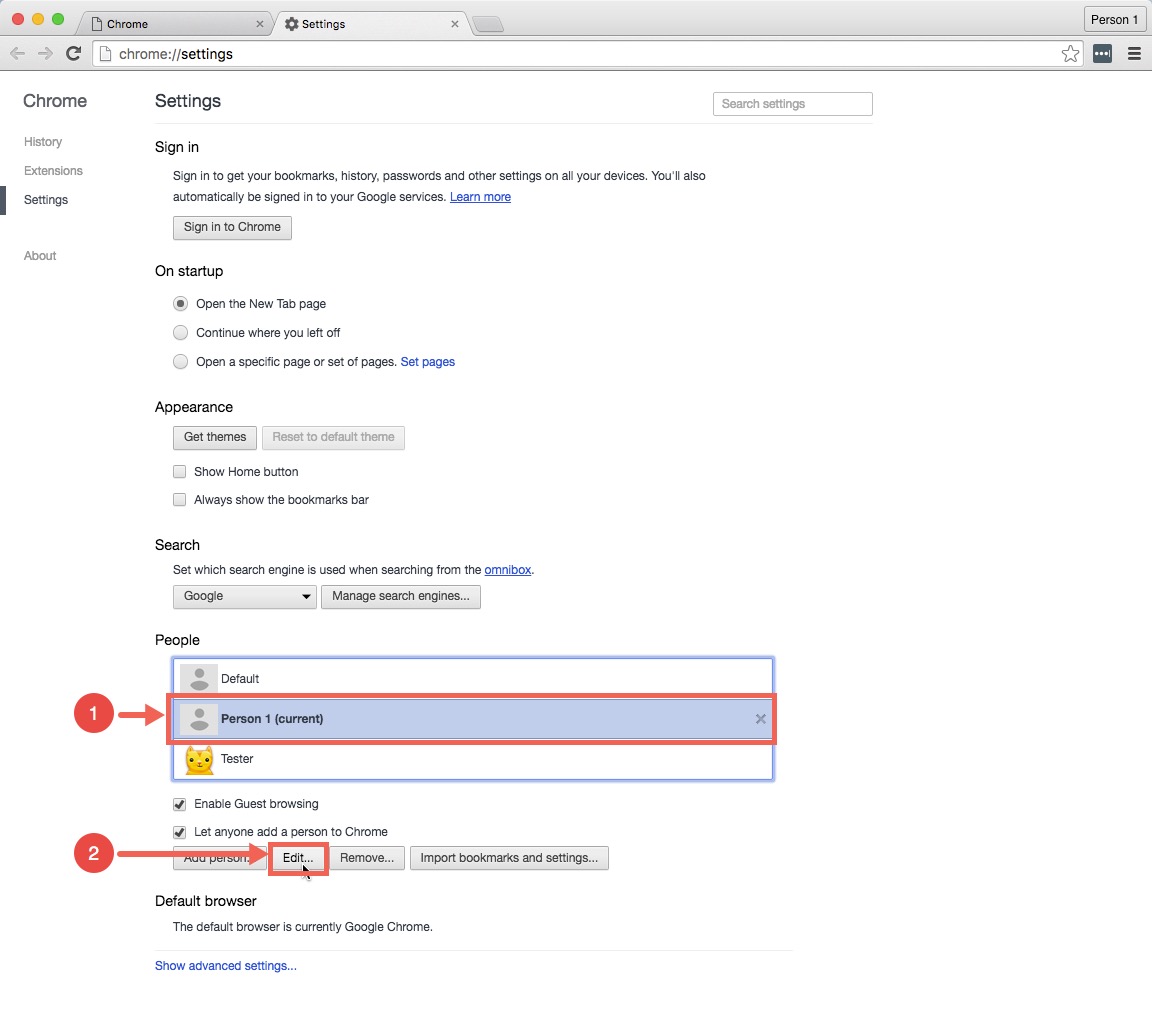
Task: Follow the Learn more link
Action: [480, 197]
